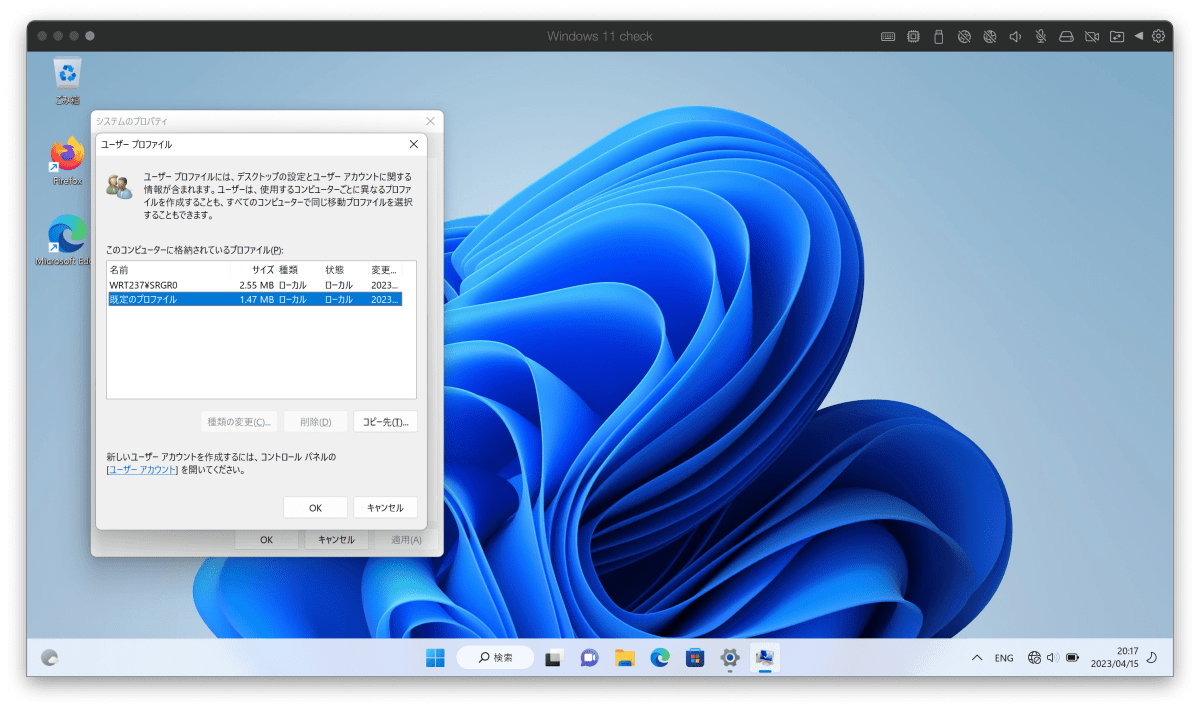The height and width of the screenshot is (710, 1200).
Task: Select the 既定のプロファイル row
Action: coord(254,299)
